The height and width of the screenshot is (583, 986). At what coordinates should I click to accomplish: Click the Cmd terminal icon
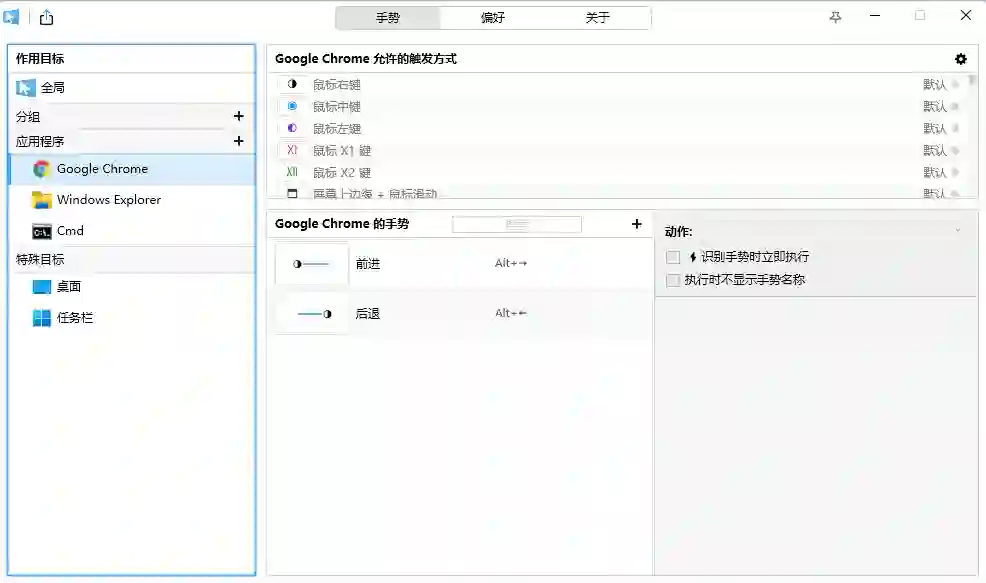(42, 231)
